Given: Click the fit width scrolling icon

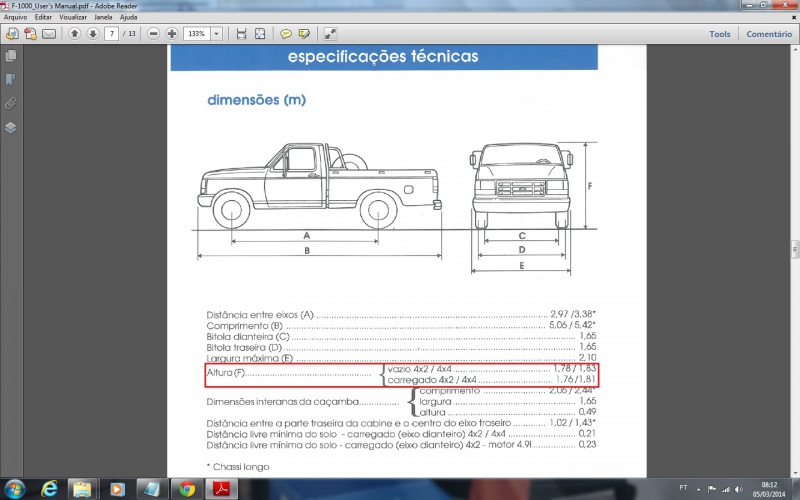Looking at the screenshot, I should 241,34.
